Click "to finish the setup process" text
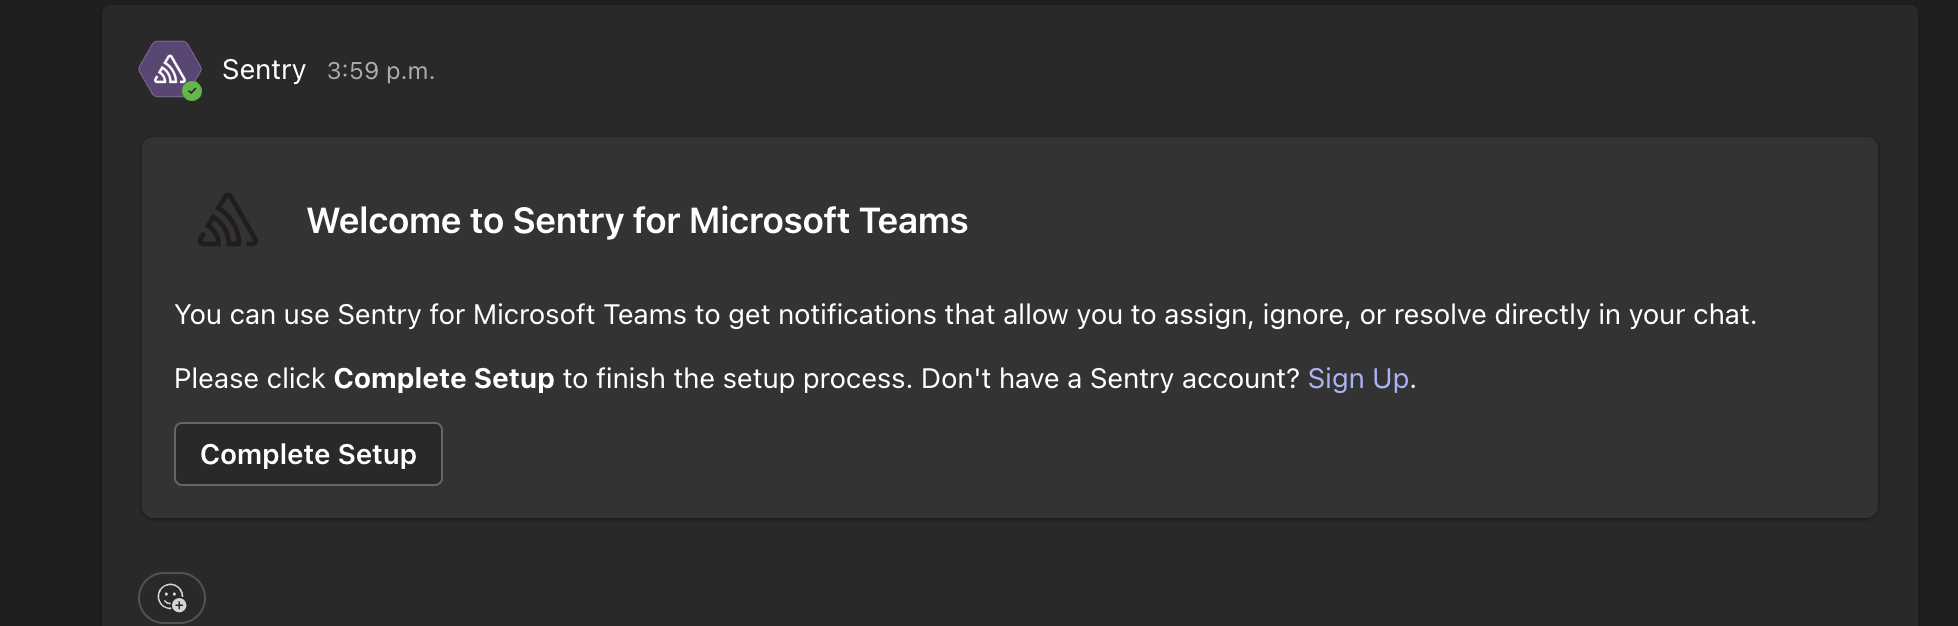This screenshot has height=626, width=1958. [737, 379]
